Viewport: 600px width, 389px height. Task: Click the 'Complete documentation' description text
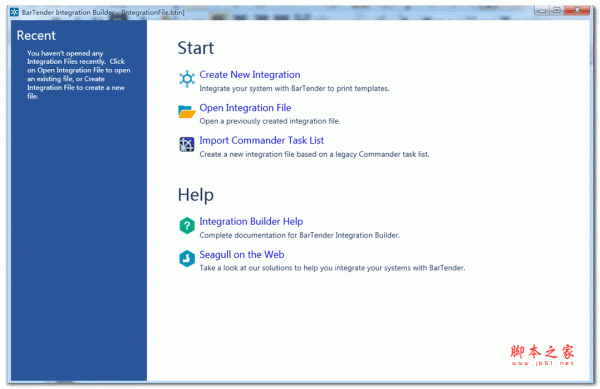pyautogui.click(x=300, y=235)
